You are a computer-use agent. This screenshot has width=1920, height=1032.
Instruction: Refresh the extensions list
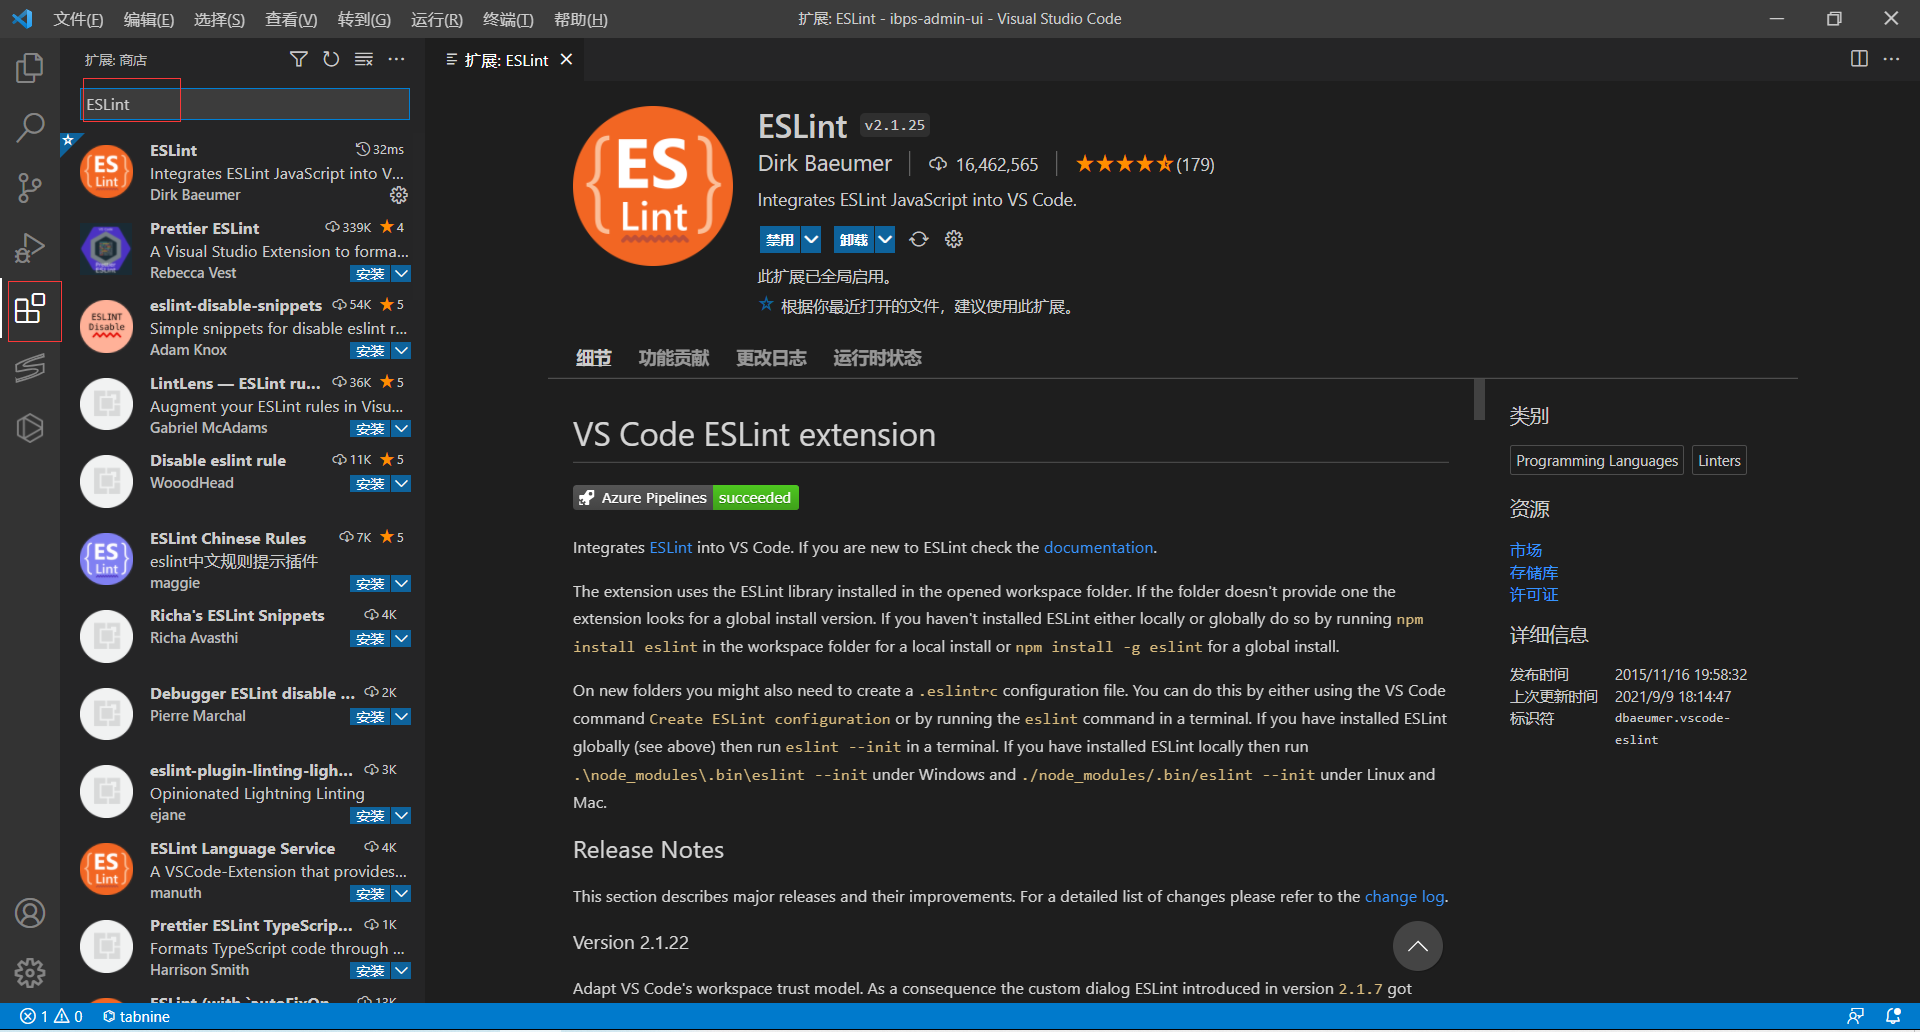click(x=331, y=60)
